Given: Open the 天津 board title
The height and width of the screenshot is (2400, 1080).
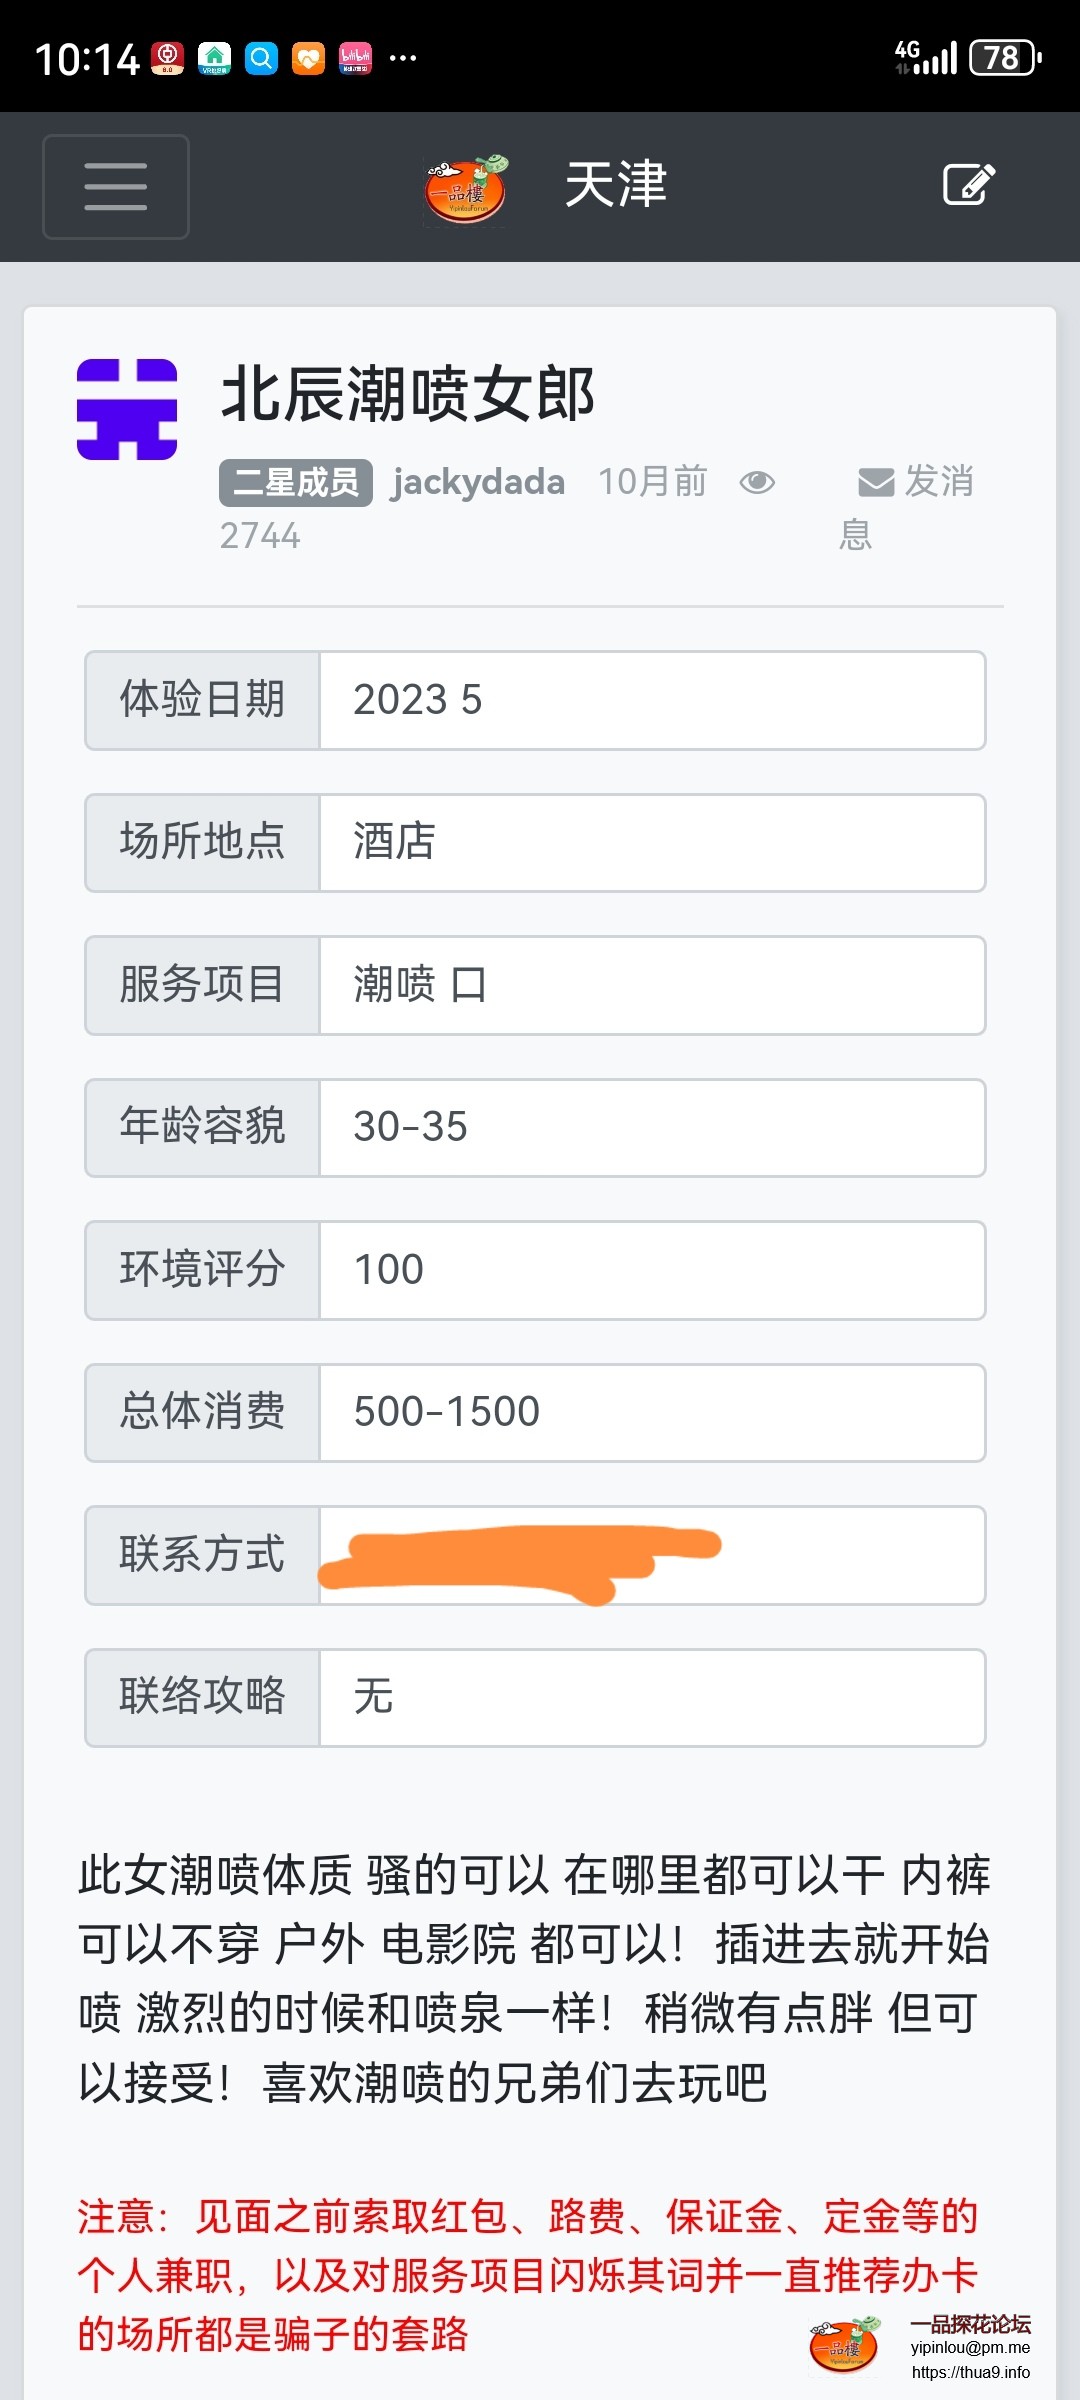Looking at the screenshot, I should click(615, 186).
